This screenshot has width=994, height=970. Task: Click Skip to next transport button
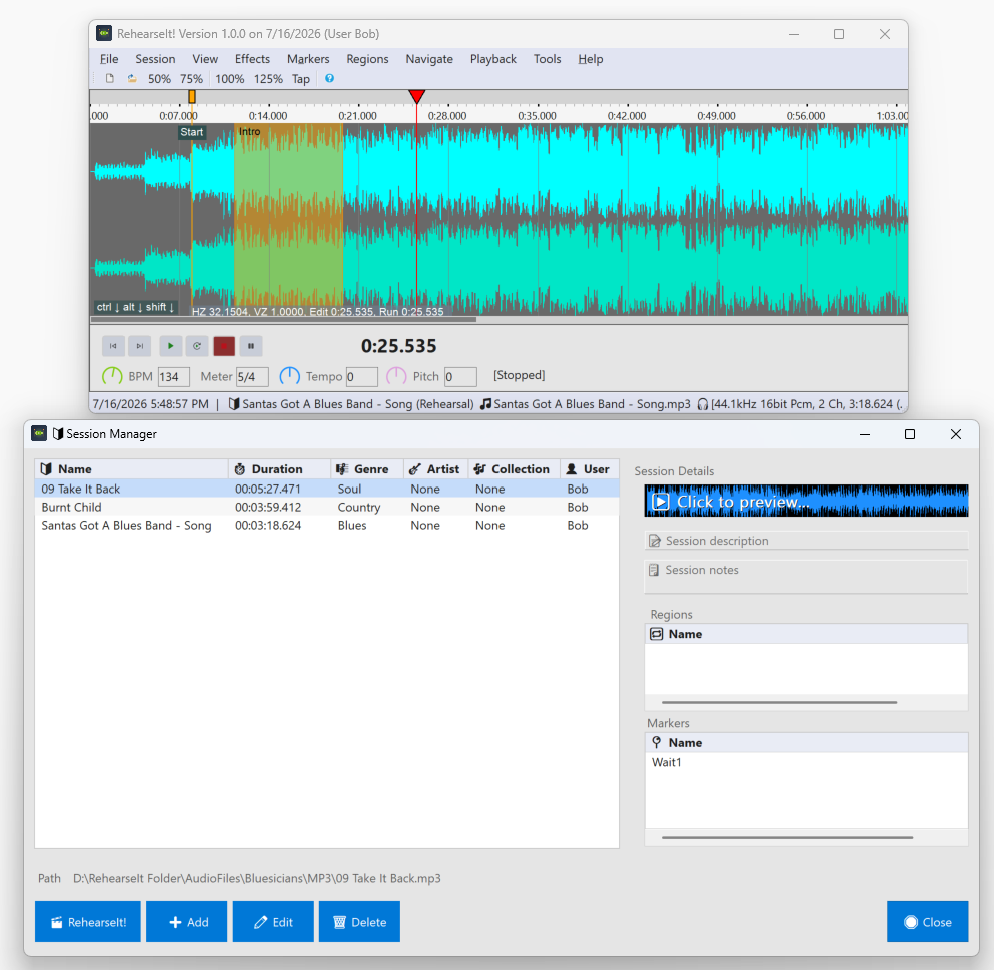coord(139,346)
